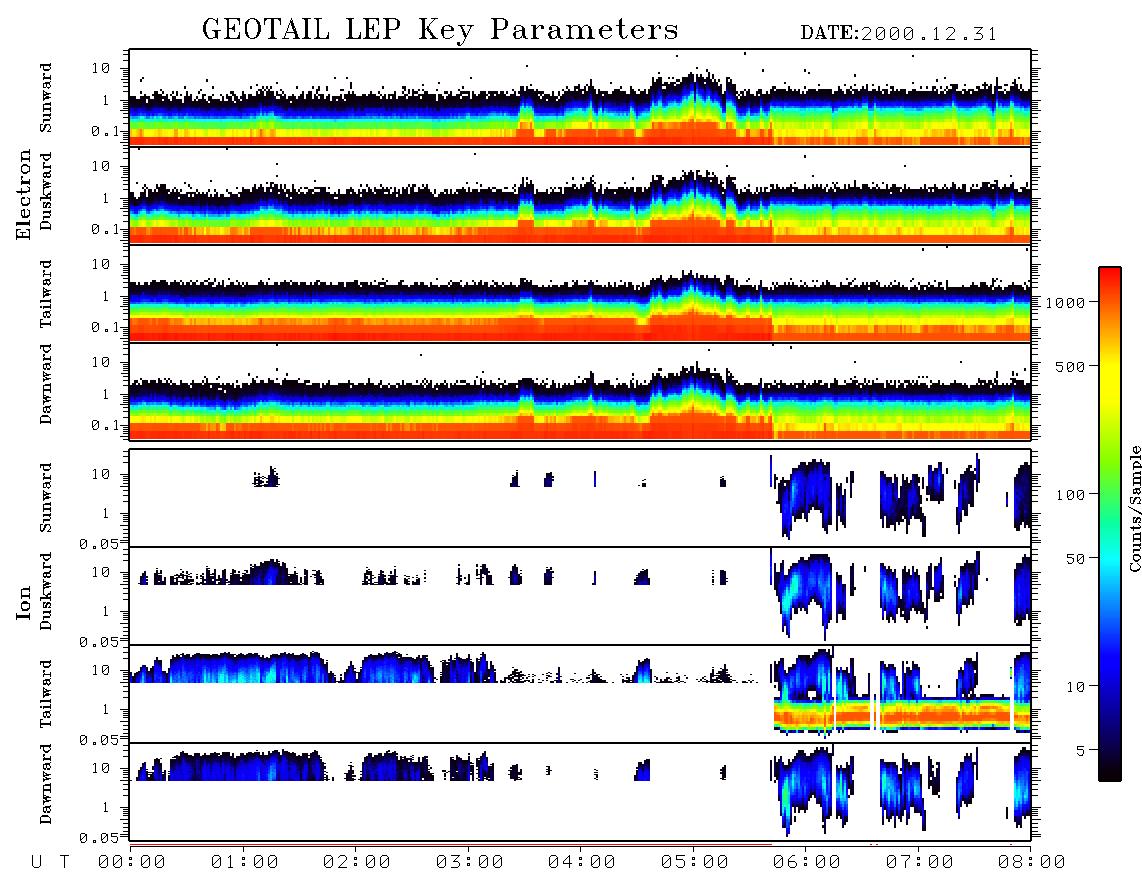Click the Ion Duskward panel label
Viewport: 1142px width, 880px height.
(x=46, y=592)
